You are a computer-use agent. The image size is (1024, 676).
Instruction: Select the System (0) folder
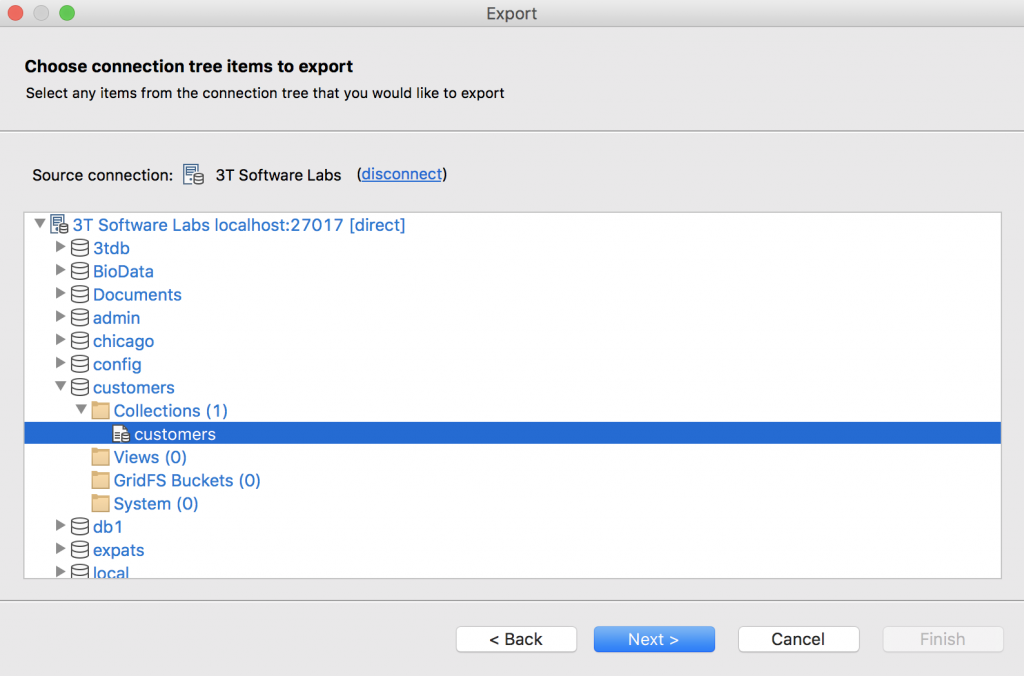click(x=156, y=504)
